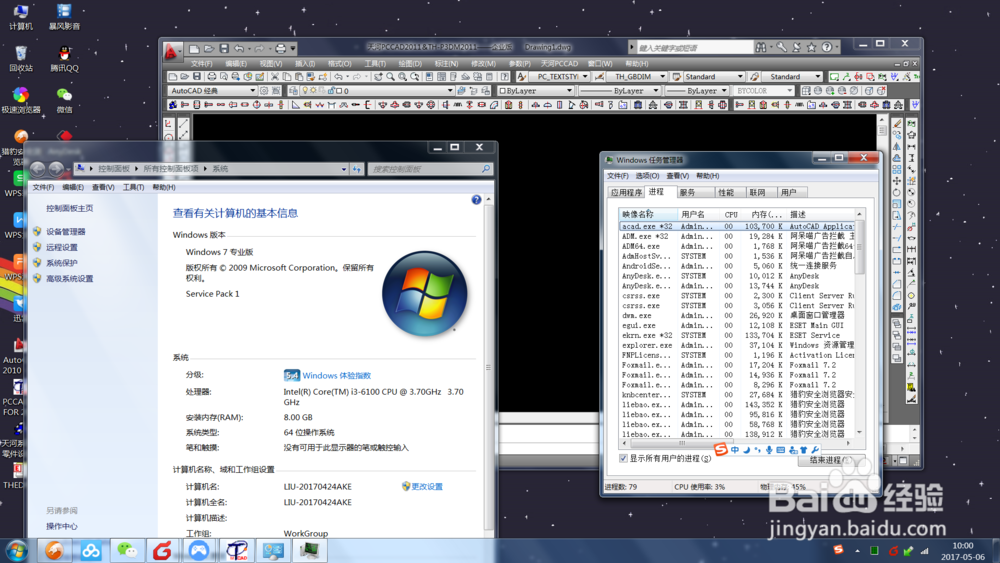The height and width of the screenshot is (563, 1000).
Task: Click the Favorites star icon in AutoCAD title bar
Action: tap(811, 47)
